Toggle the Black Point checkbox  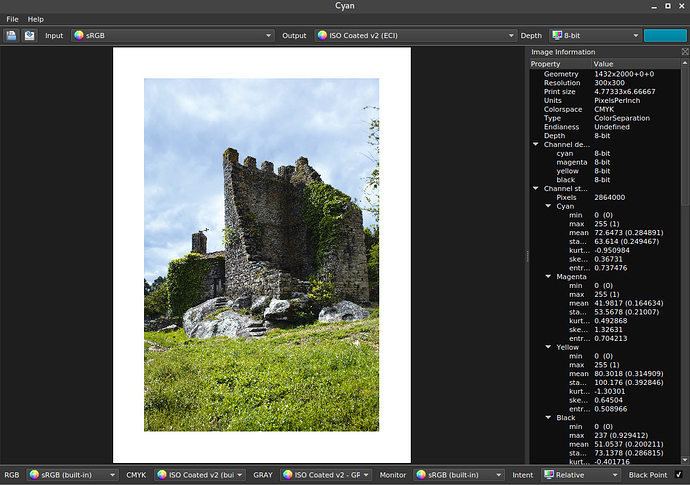678,475
